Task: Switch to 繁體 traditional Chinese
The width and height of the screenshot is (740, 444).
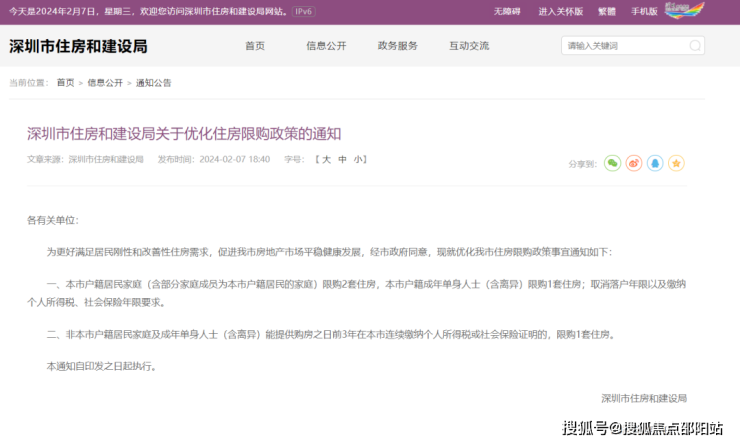Action: [x=607, y=11]
